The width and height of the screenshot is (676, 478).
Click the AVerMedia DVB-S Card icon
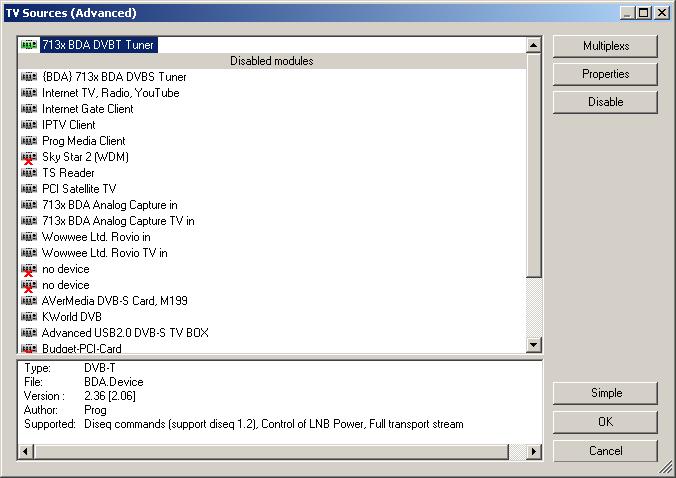(28, 301)
